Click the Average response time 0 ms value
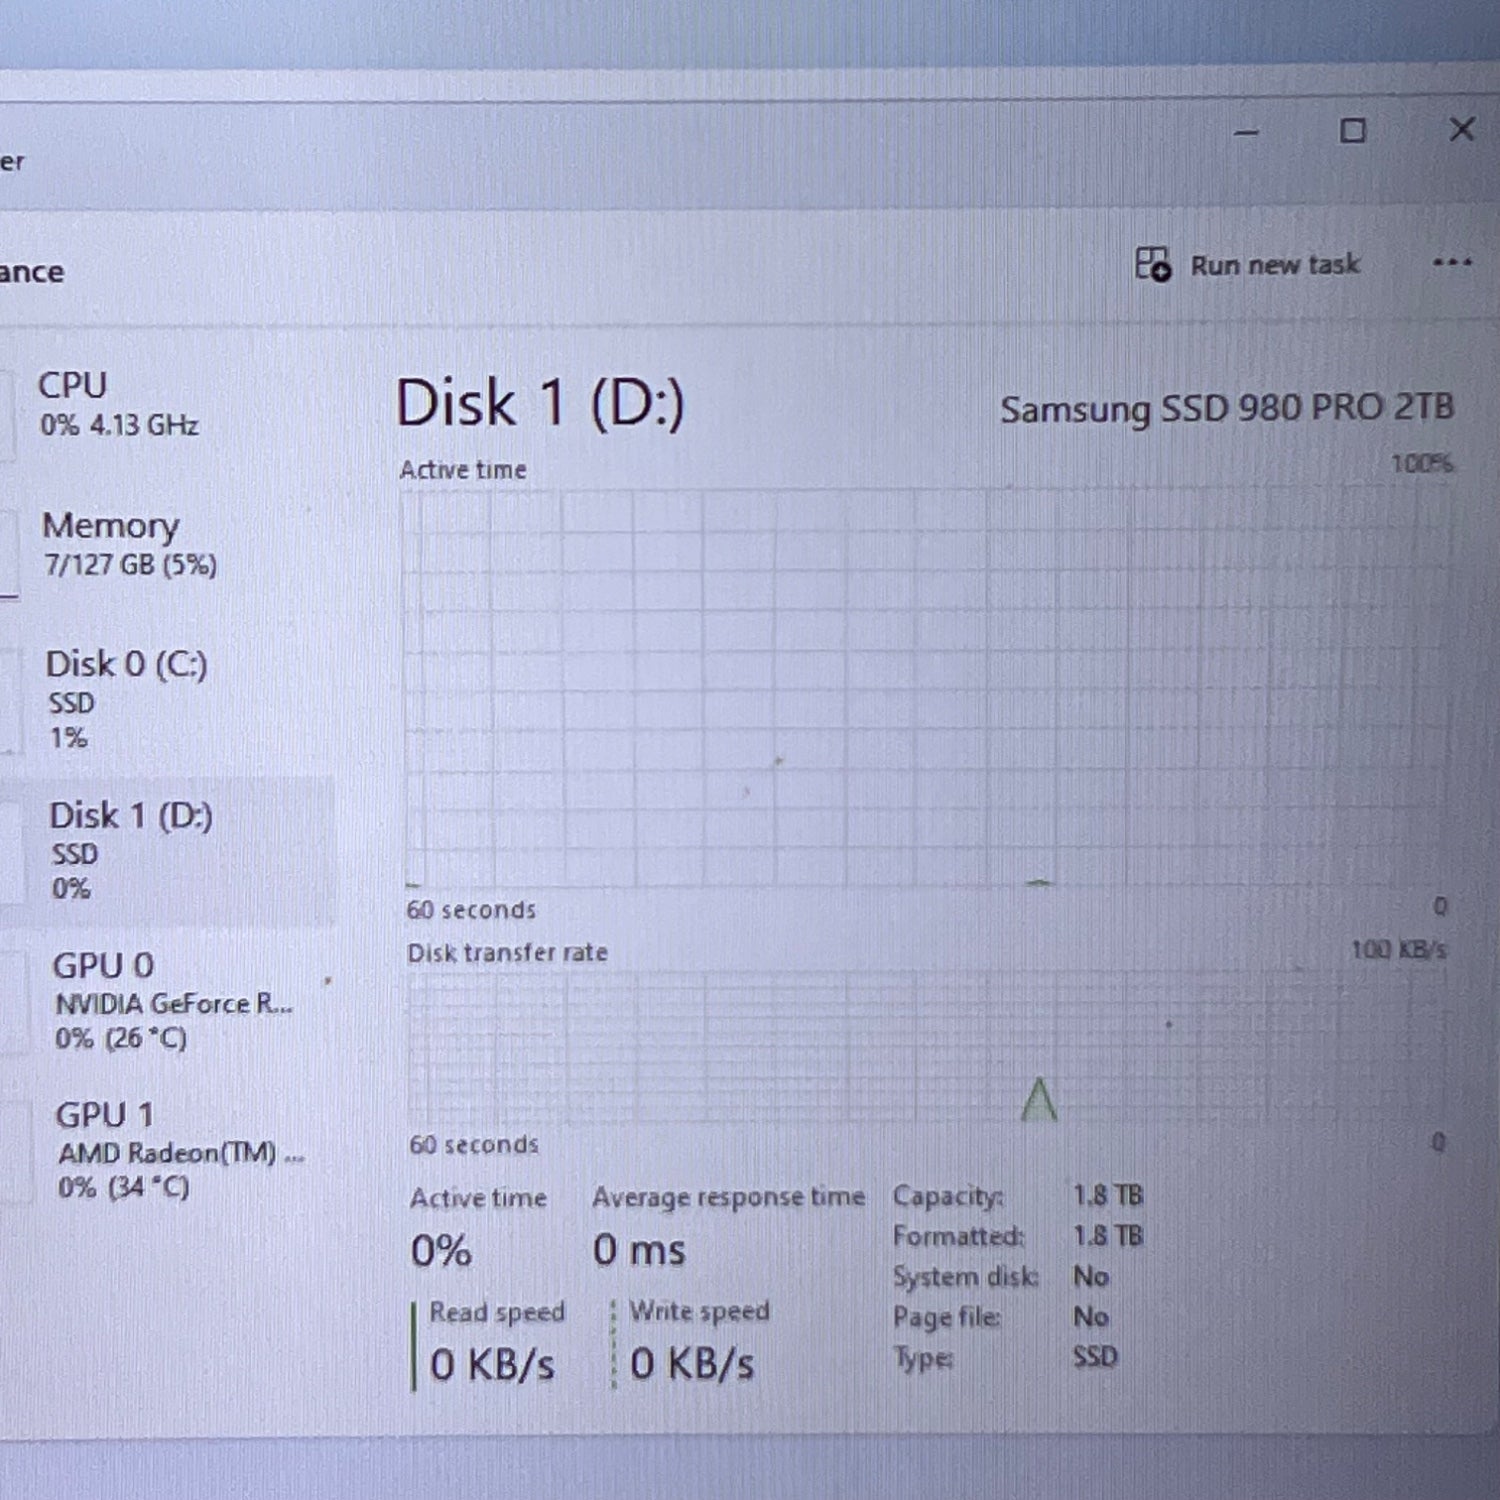 639,1250
